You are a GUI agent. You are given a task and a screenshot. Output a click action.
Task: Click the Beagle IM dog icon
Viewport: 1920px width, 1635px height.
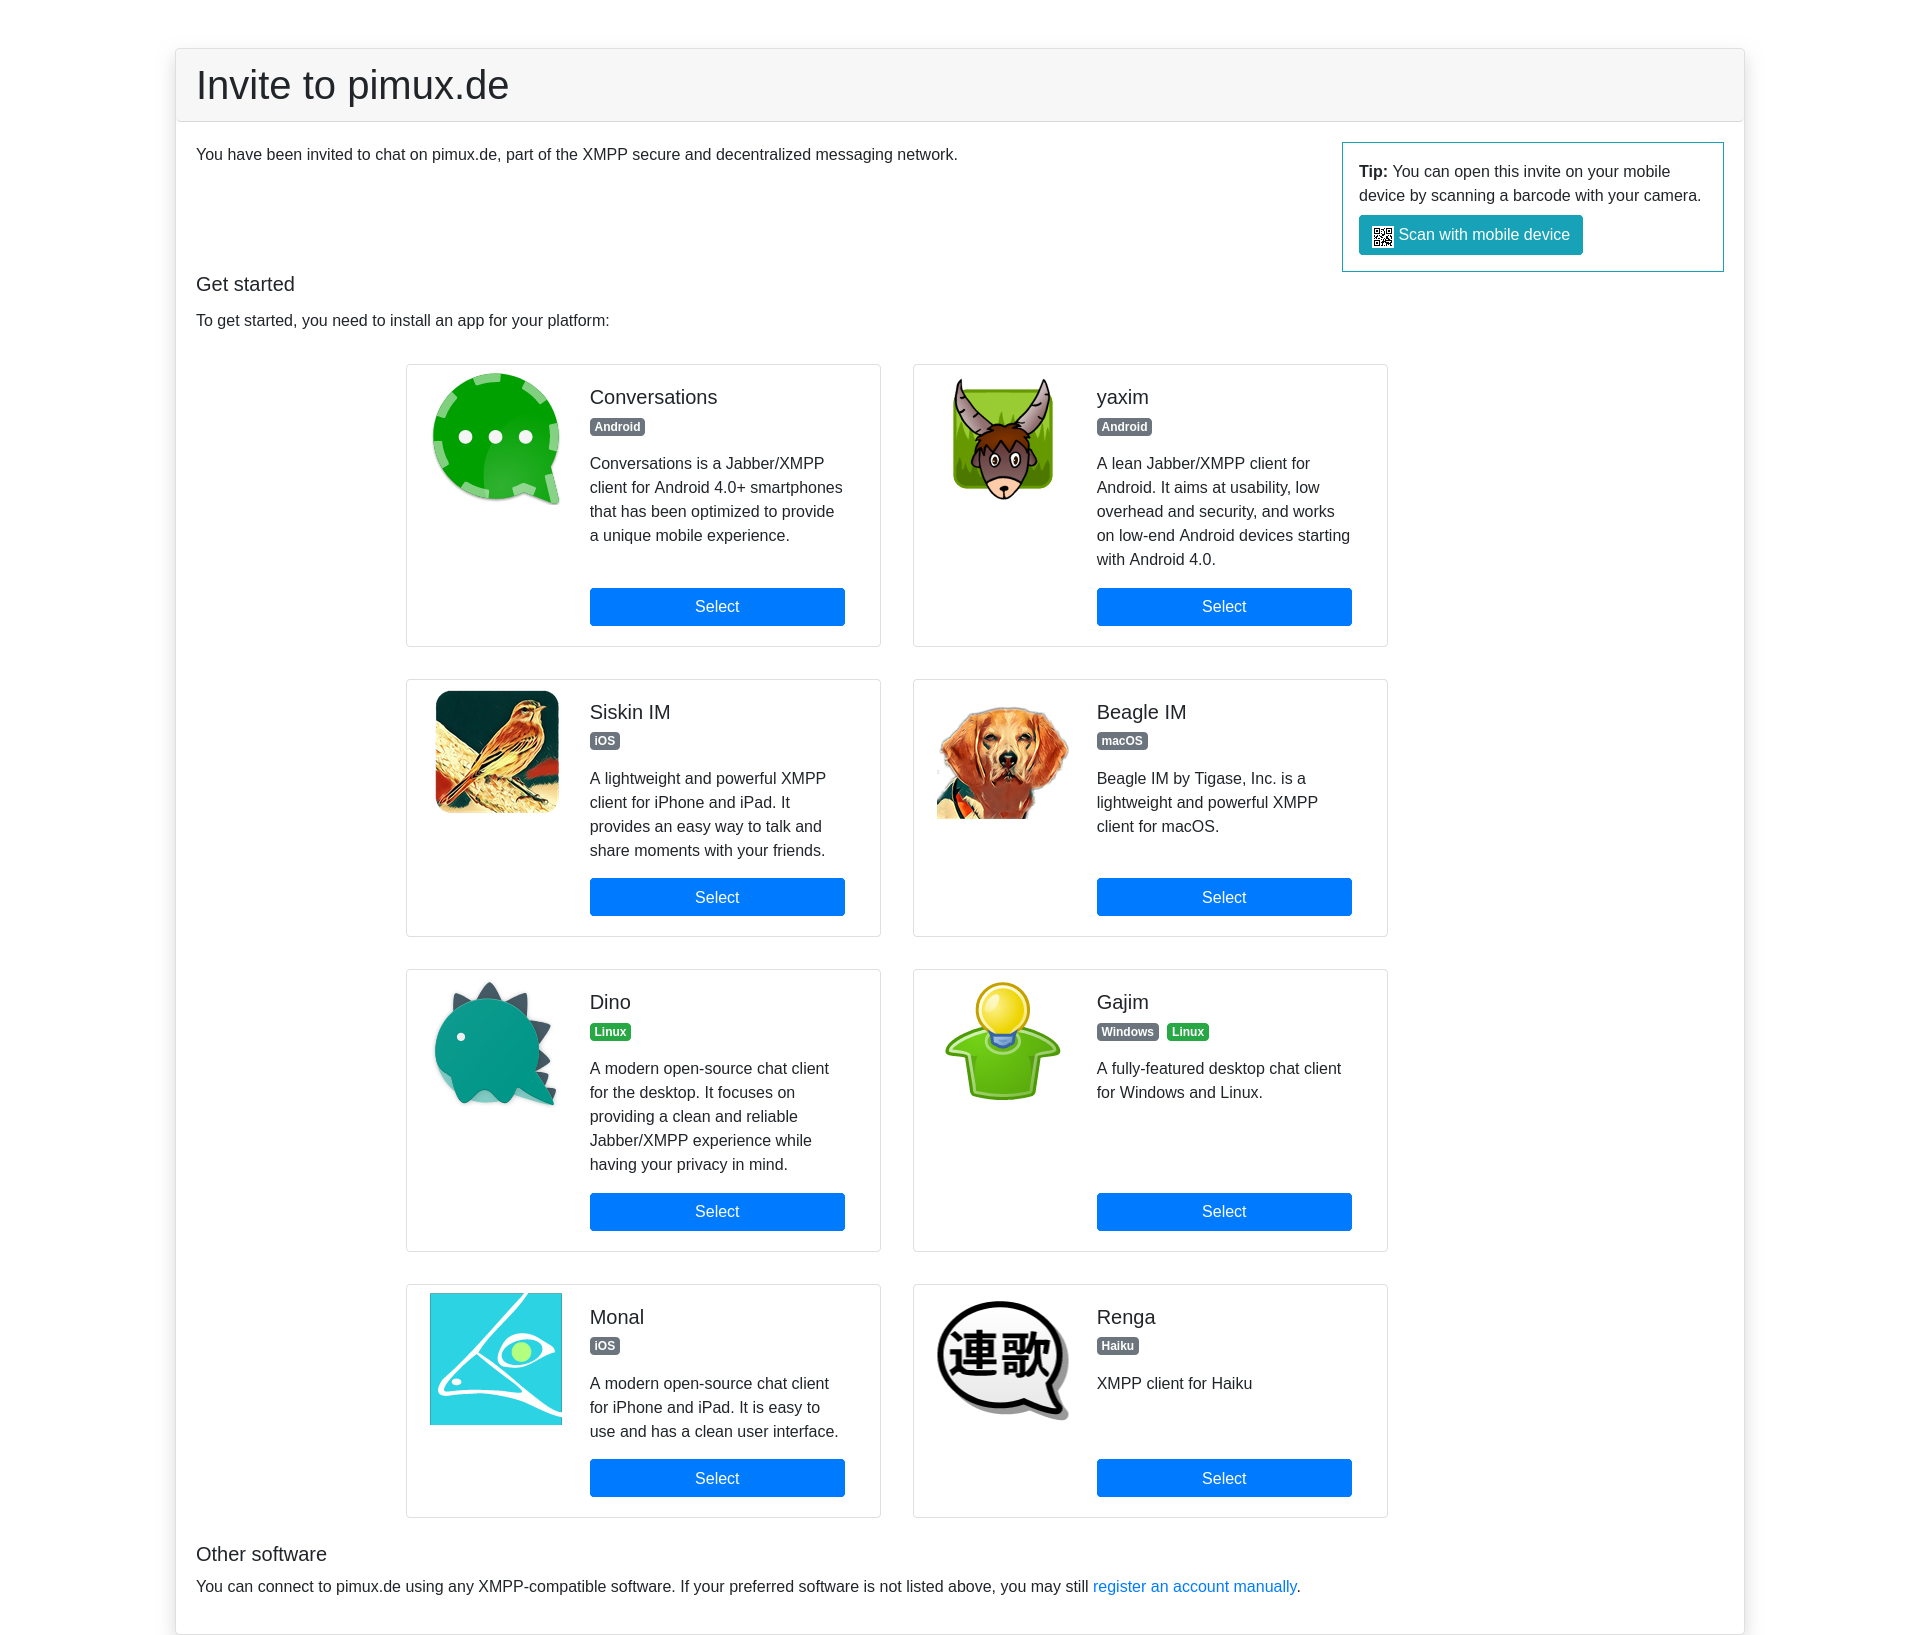(x=1002, y=760)
